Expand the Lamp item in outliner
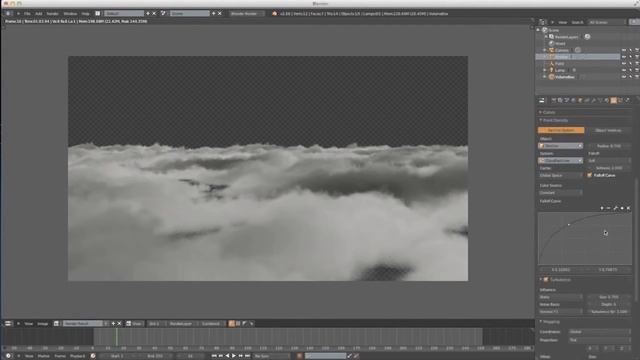This screenshot has height=360, width=640. tap(544, 70)
